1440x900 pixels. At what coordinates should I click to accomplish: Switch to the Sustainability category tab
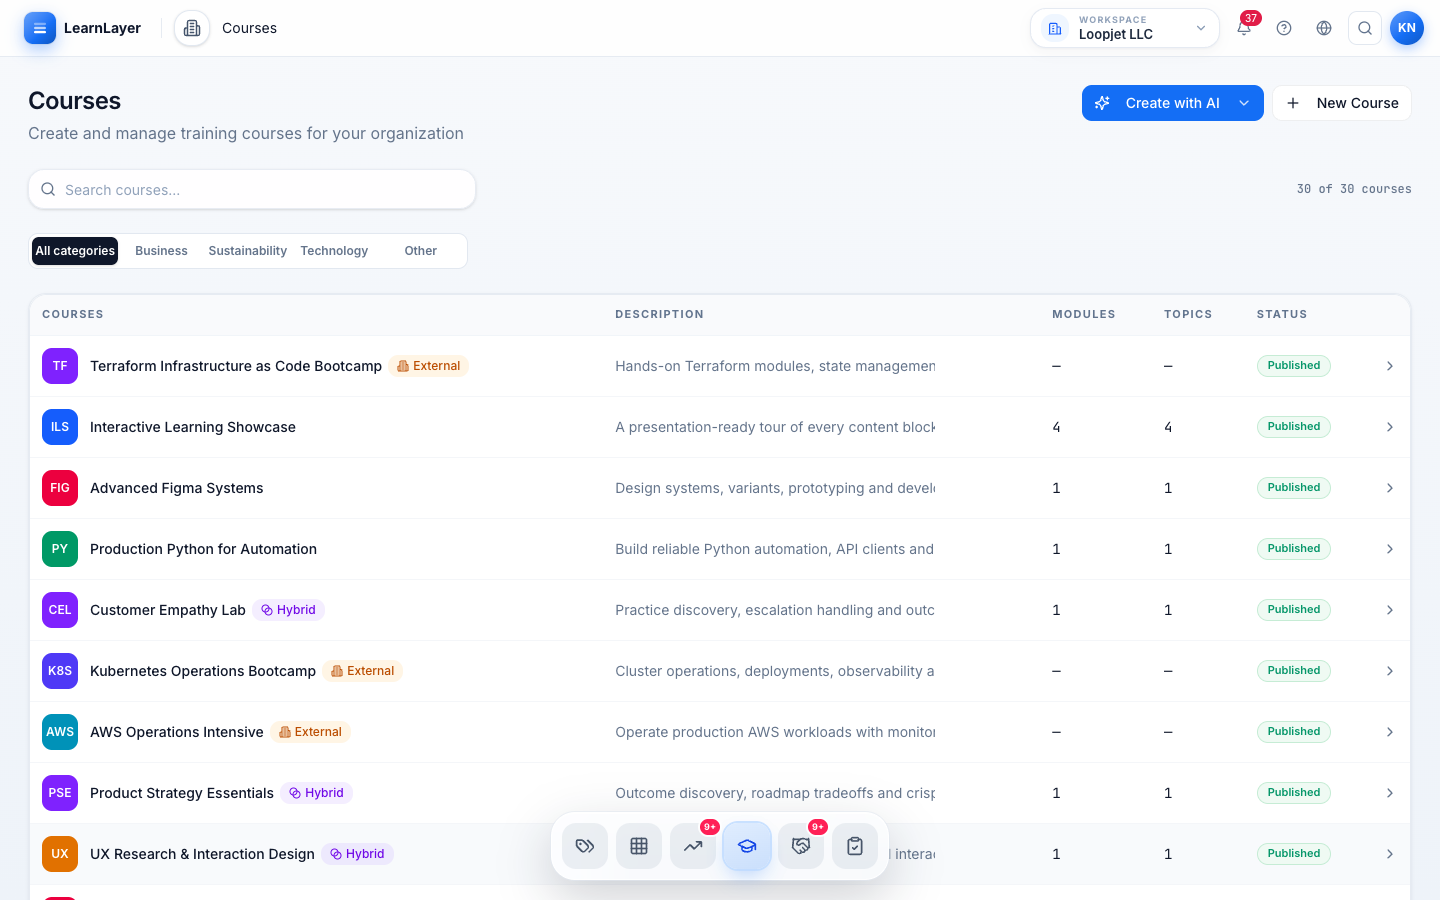tap(247, 251)
